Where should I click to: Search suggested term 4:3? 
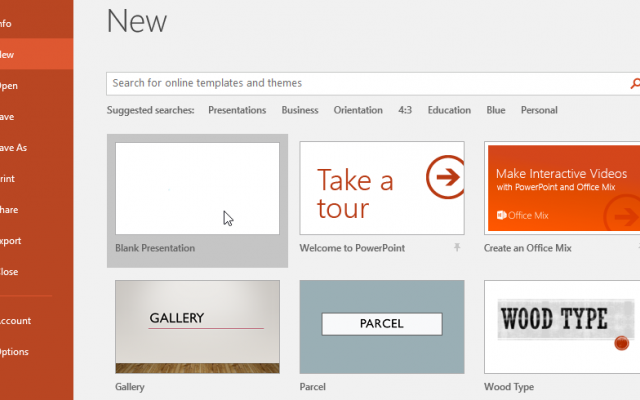pyautogui.click(x=405, y=110)
